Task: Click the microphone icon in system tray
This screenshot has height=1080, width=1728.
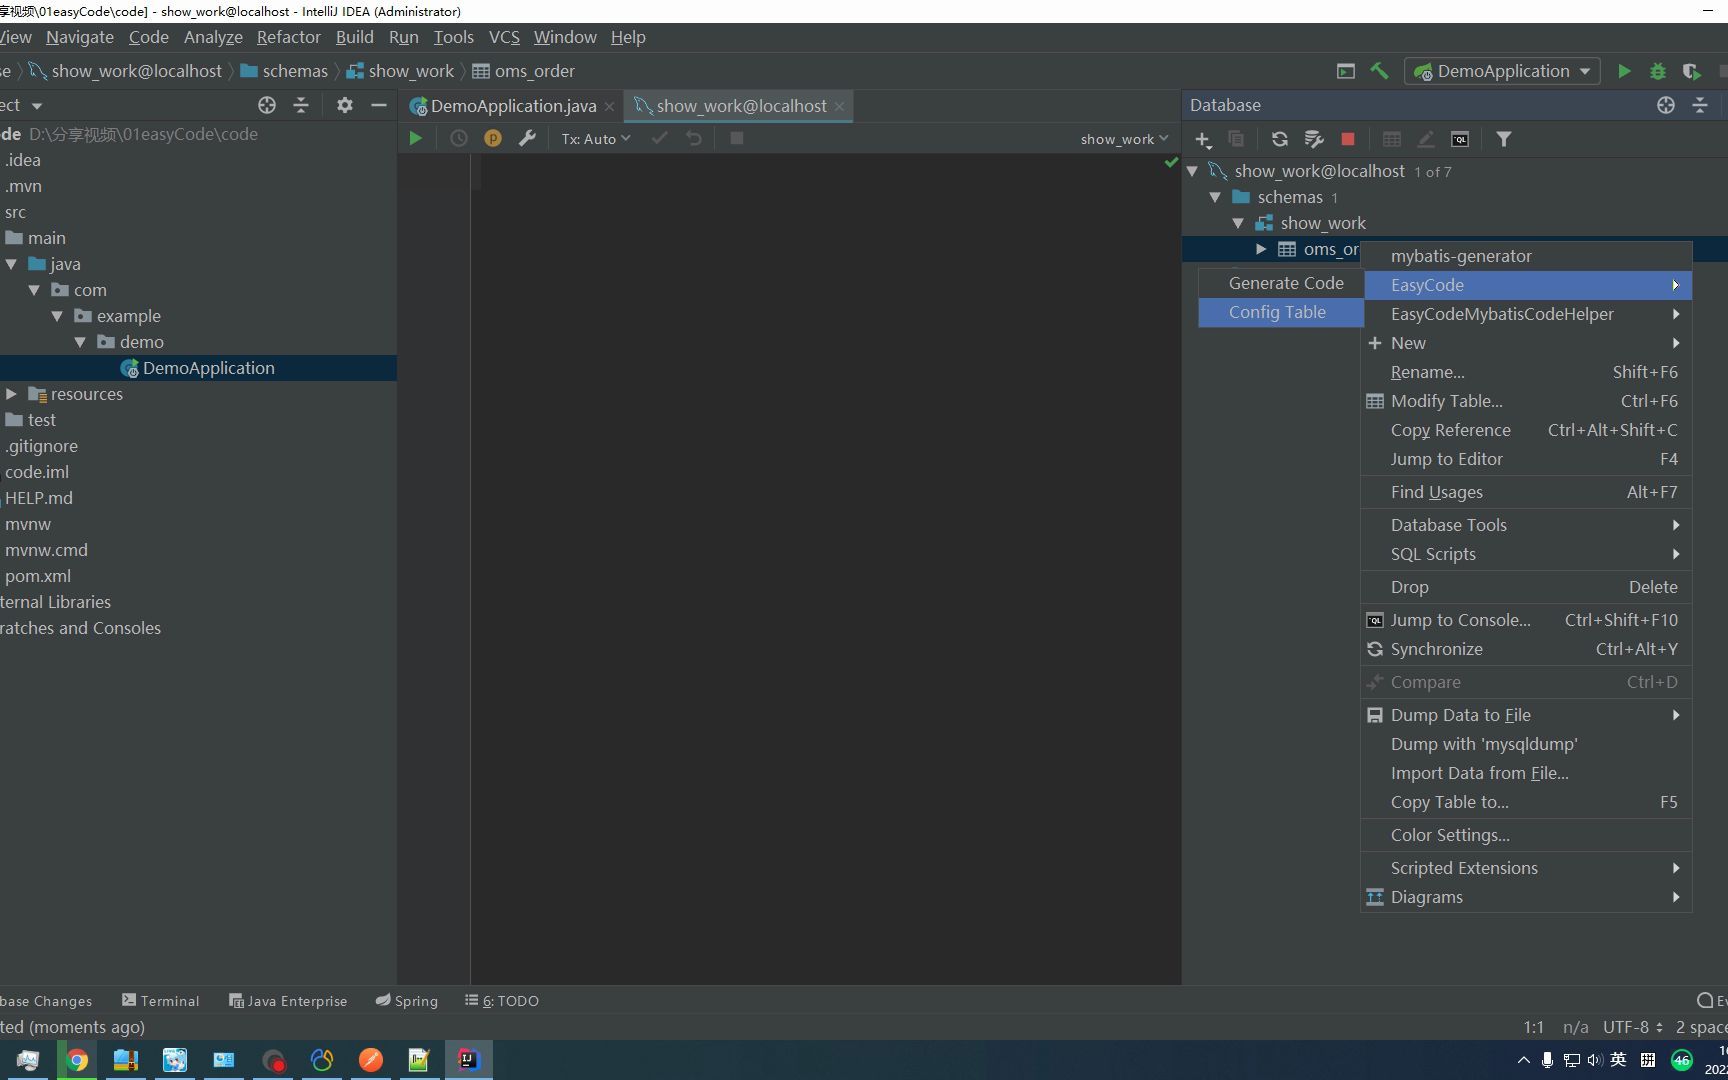Action: click(x=1547, y=1060)
